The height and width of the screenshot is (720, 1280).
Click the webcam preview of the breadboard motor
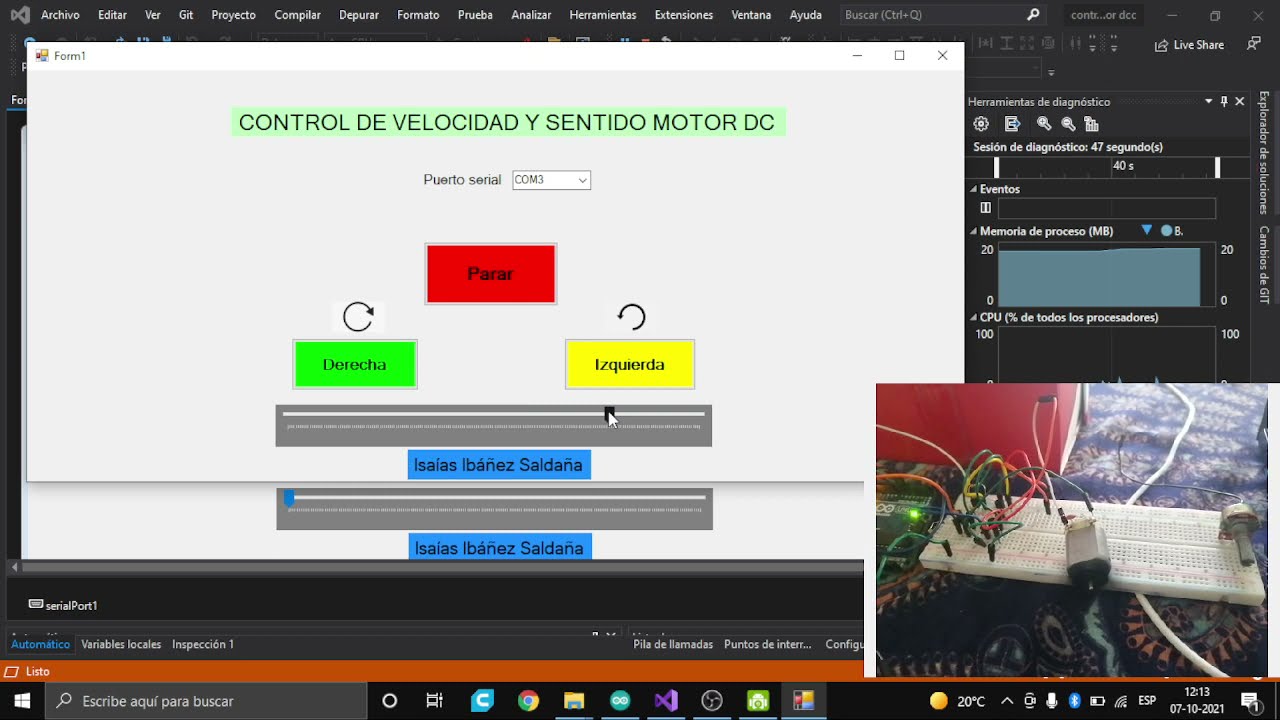[1072, 530]
